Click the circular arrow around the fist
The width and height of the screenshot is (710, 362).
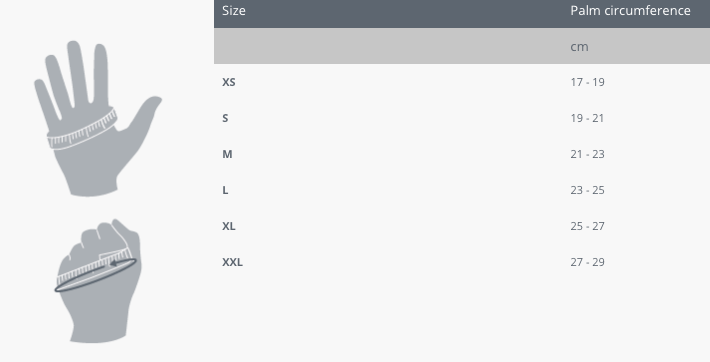(96, 275)
